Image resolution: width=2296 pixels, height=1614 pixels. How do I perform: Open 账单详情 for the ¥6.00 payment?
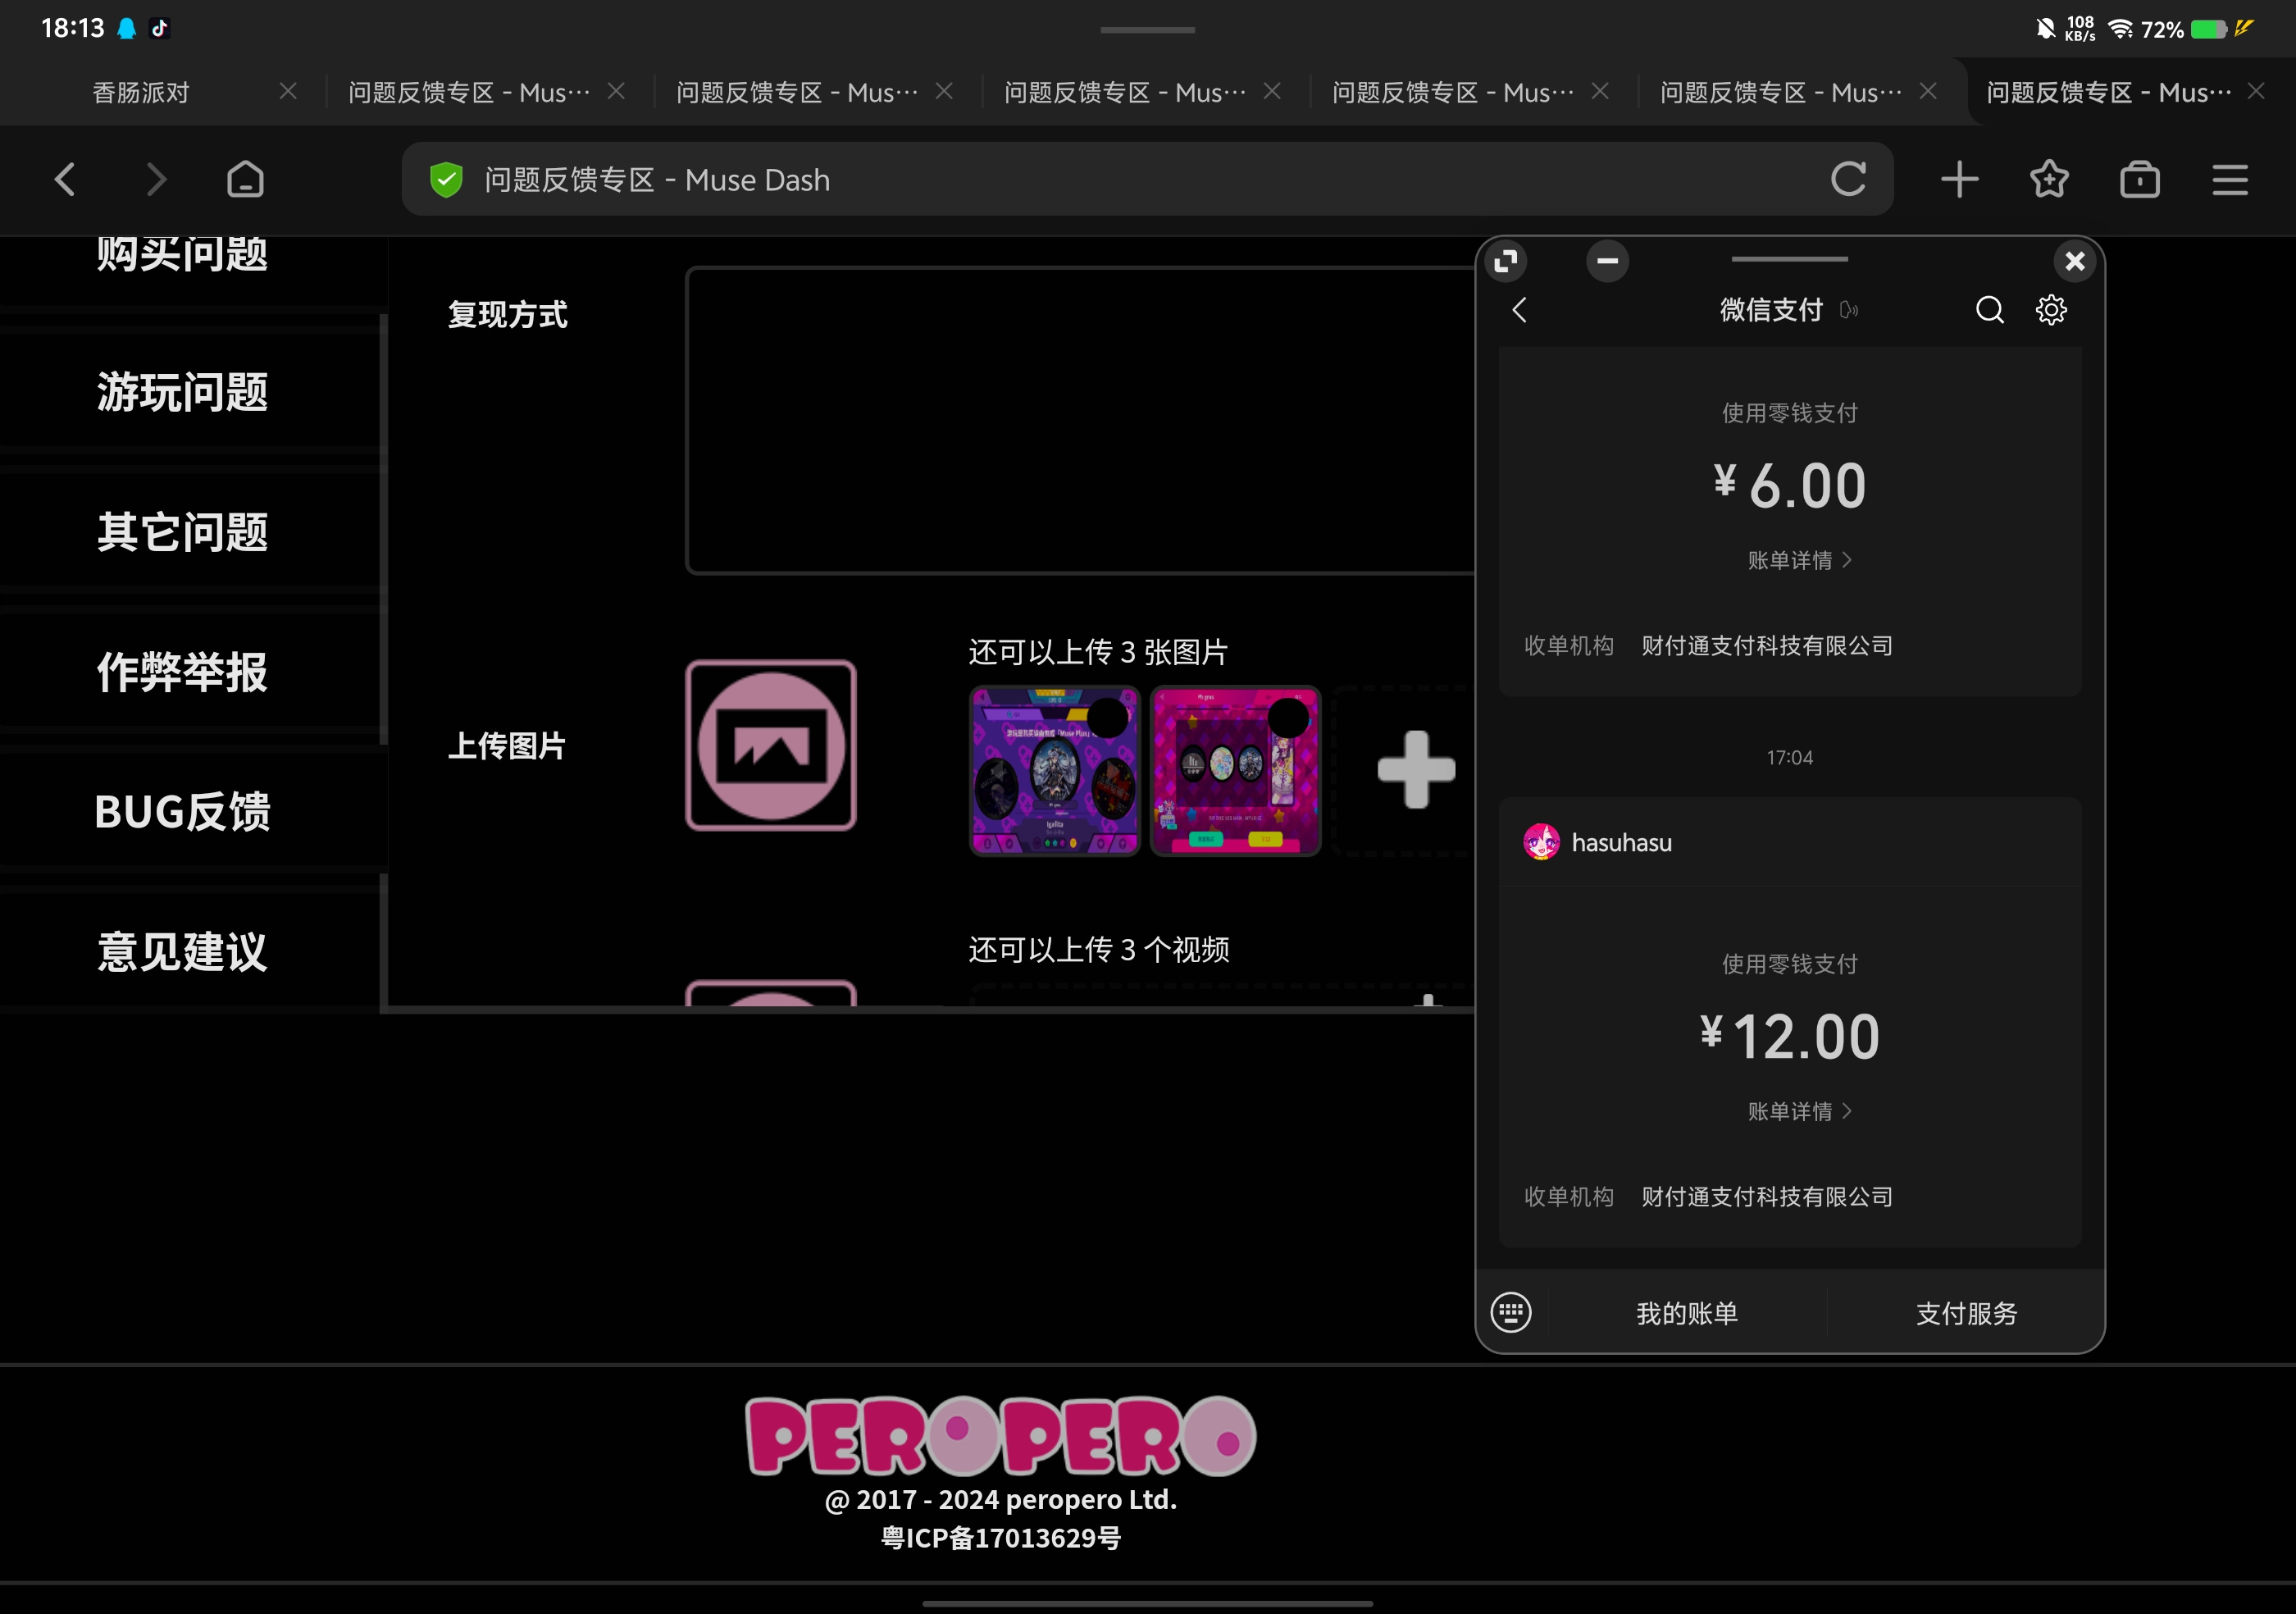click(1799, 560)
